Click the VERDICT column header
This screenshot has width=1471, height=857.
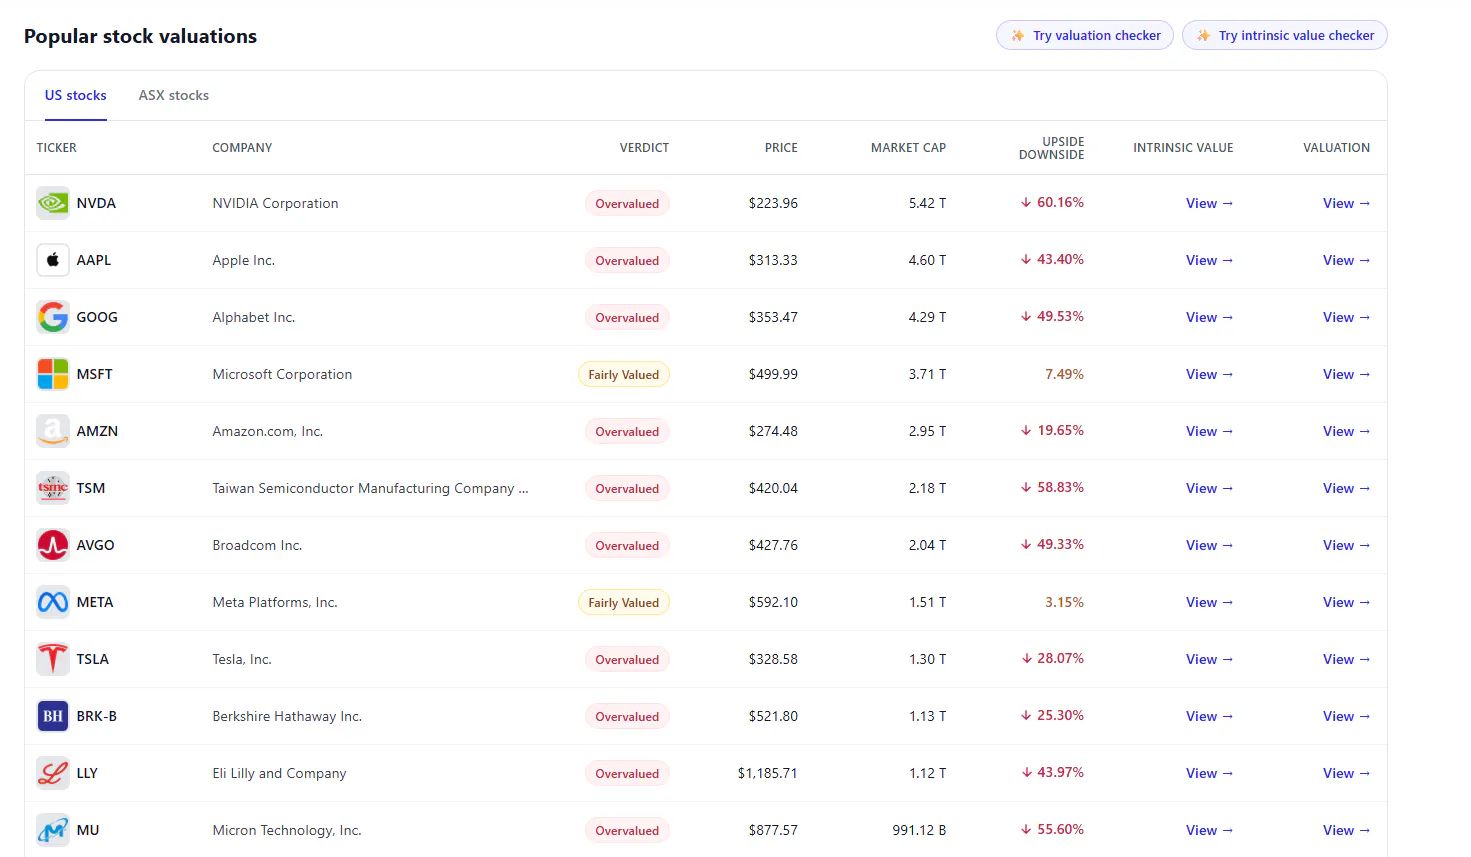click(644, 148)
